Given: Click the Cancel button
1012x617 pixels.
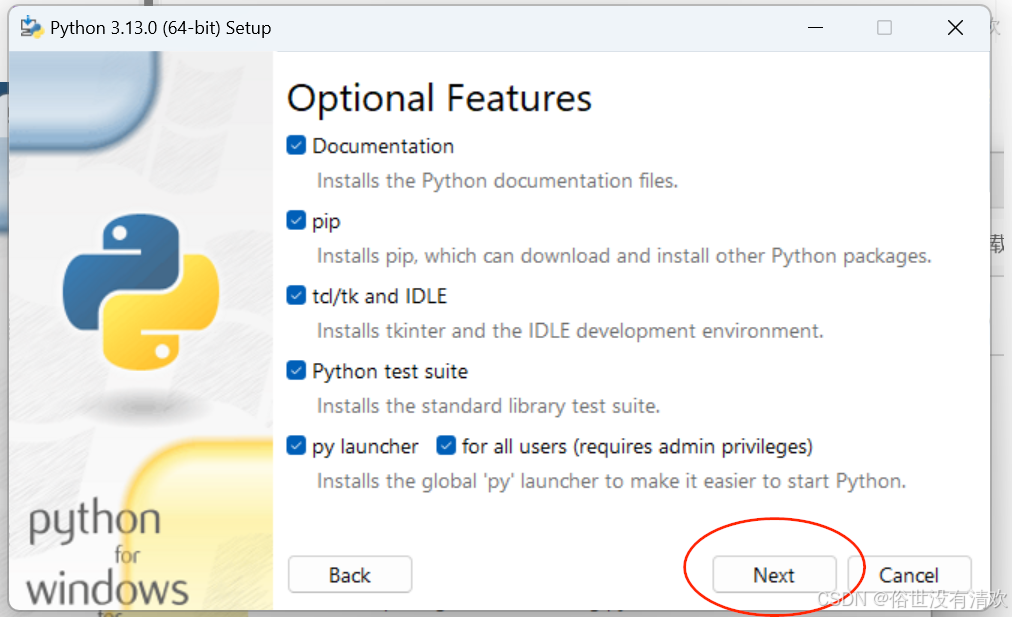Looking at the screenshot, I should pyautogui.click(x=909, y=574).
